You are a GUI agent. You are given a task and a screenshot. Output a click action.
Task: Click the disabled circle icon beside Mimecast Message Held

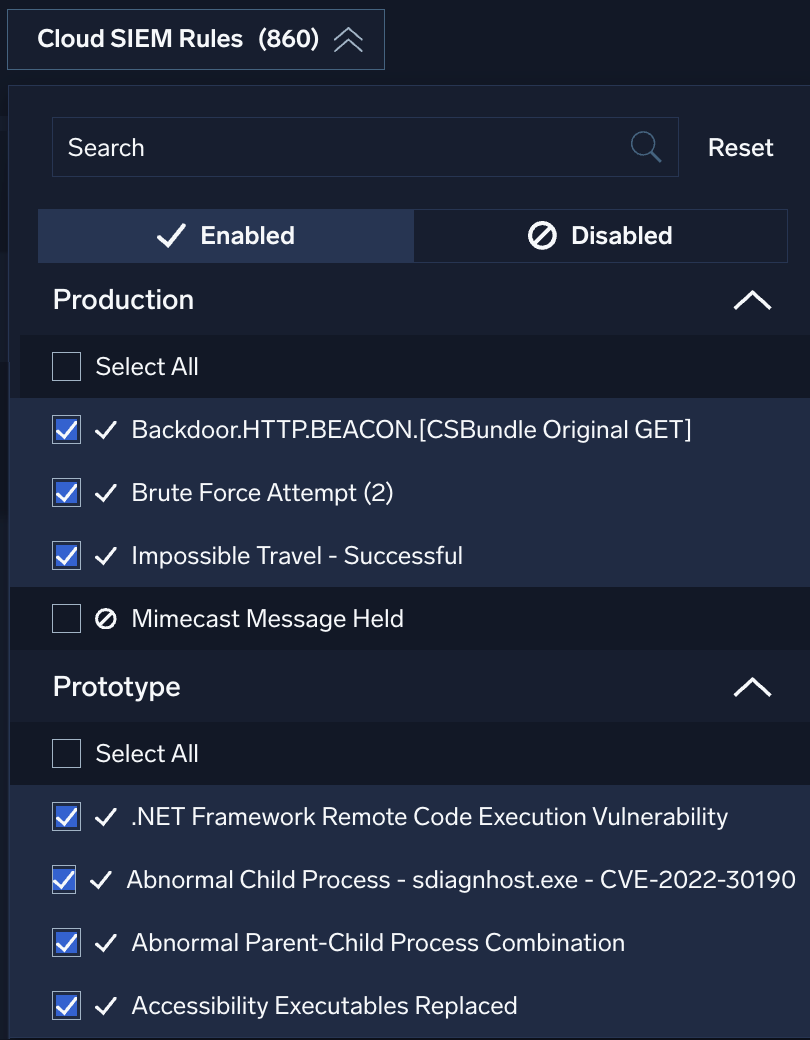tap(105, 618)
